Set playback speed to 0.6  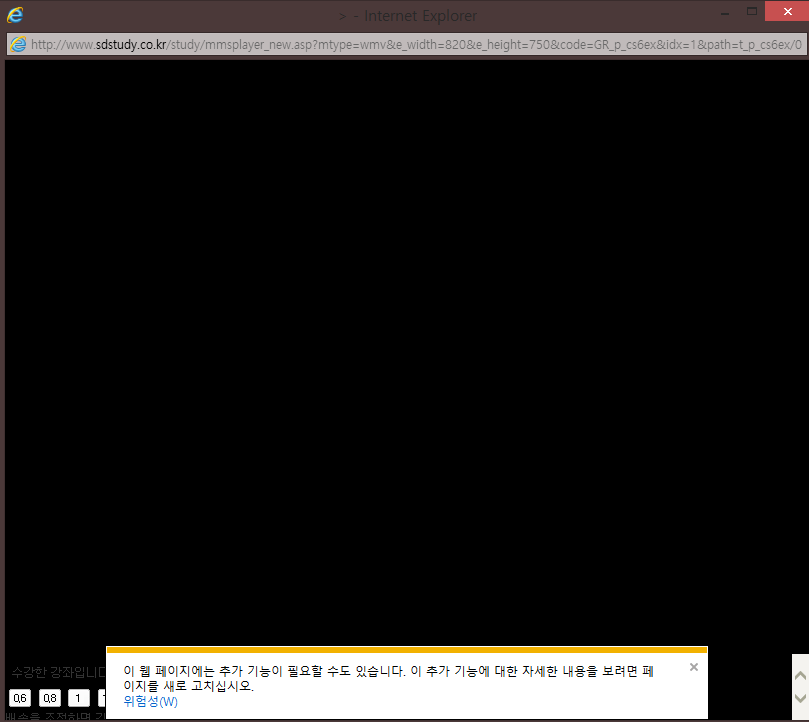[x=20, y=698]
